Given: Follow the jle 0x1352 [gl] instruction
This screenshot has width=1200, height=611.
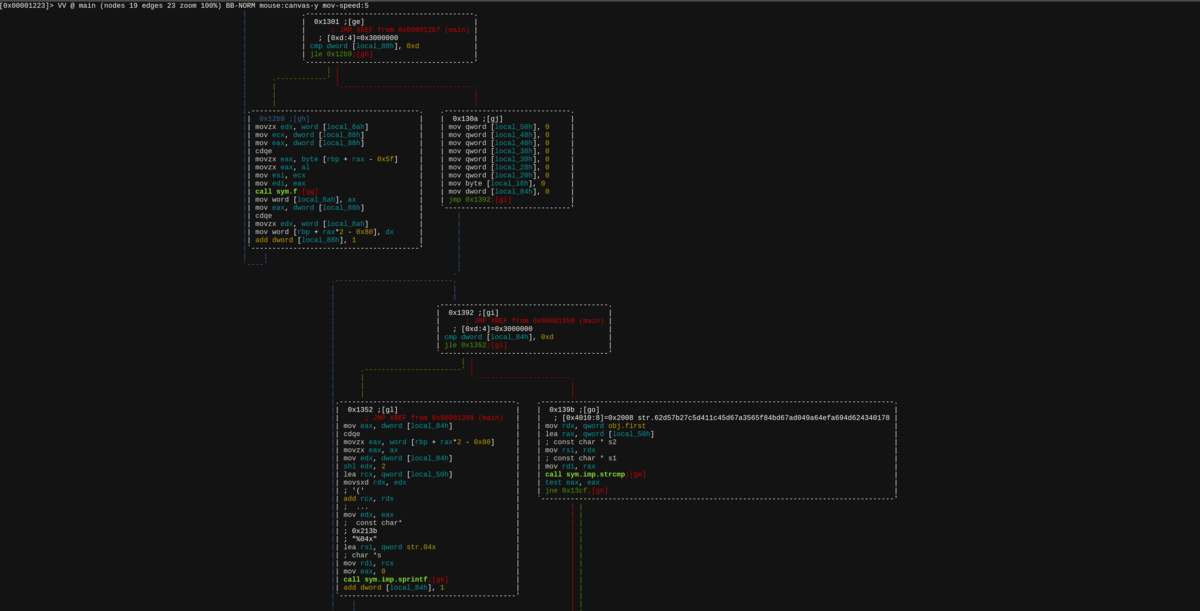Looking at the screenshot, I should point(476,345).
